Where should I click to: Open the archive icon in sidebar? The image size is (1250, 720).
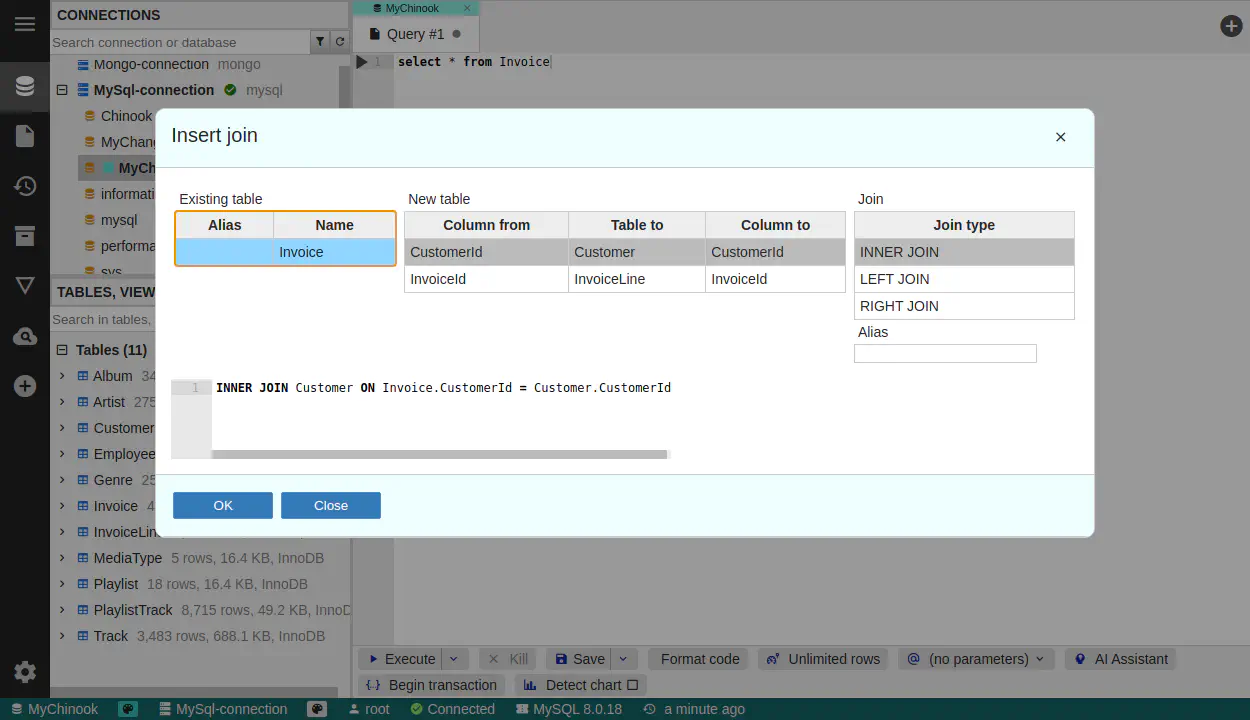coord(25,236)
